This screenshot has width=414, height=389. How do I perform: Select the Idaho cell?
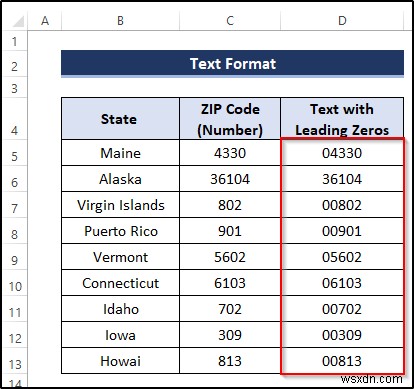click(x=120, y=309)
